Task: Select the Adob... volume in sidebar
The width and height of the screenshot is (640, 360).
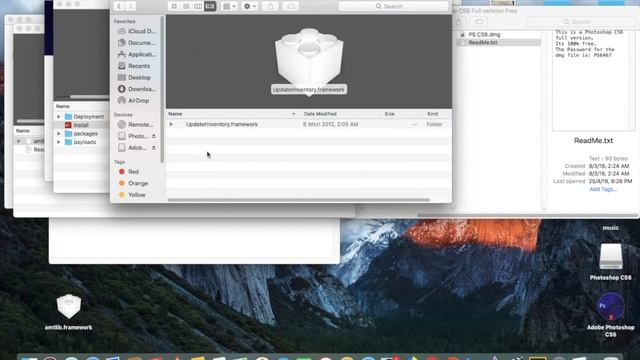Action: click(133, 148)
